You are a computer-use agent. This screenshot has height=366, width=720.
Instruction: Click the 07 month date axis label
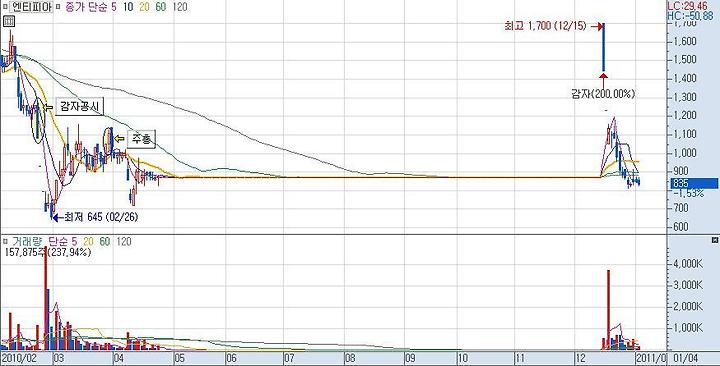pyautogui.click(x=289, y=358)
